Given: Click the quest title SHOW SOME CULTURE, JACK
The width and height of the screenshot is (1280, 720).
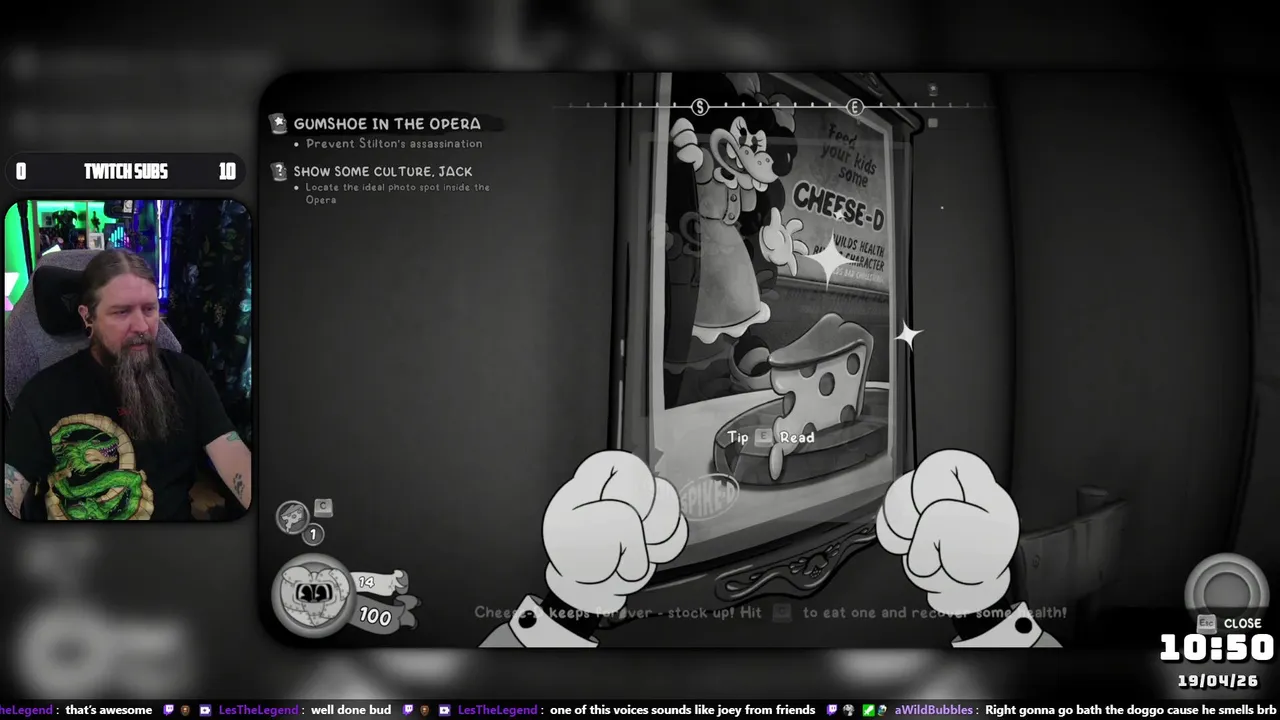Looking at the screenshot, I should click(383, 171).
